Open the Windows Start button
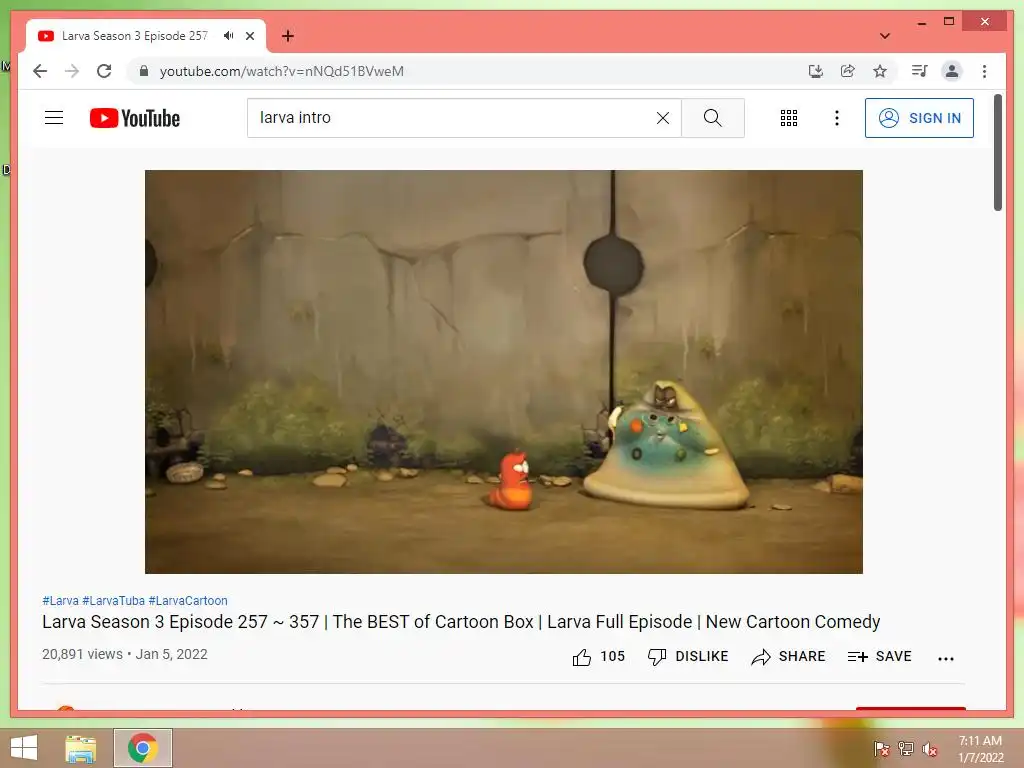Viewport: 1024px width, 768px height. [24, 748]
